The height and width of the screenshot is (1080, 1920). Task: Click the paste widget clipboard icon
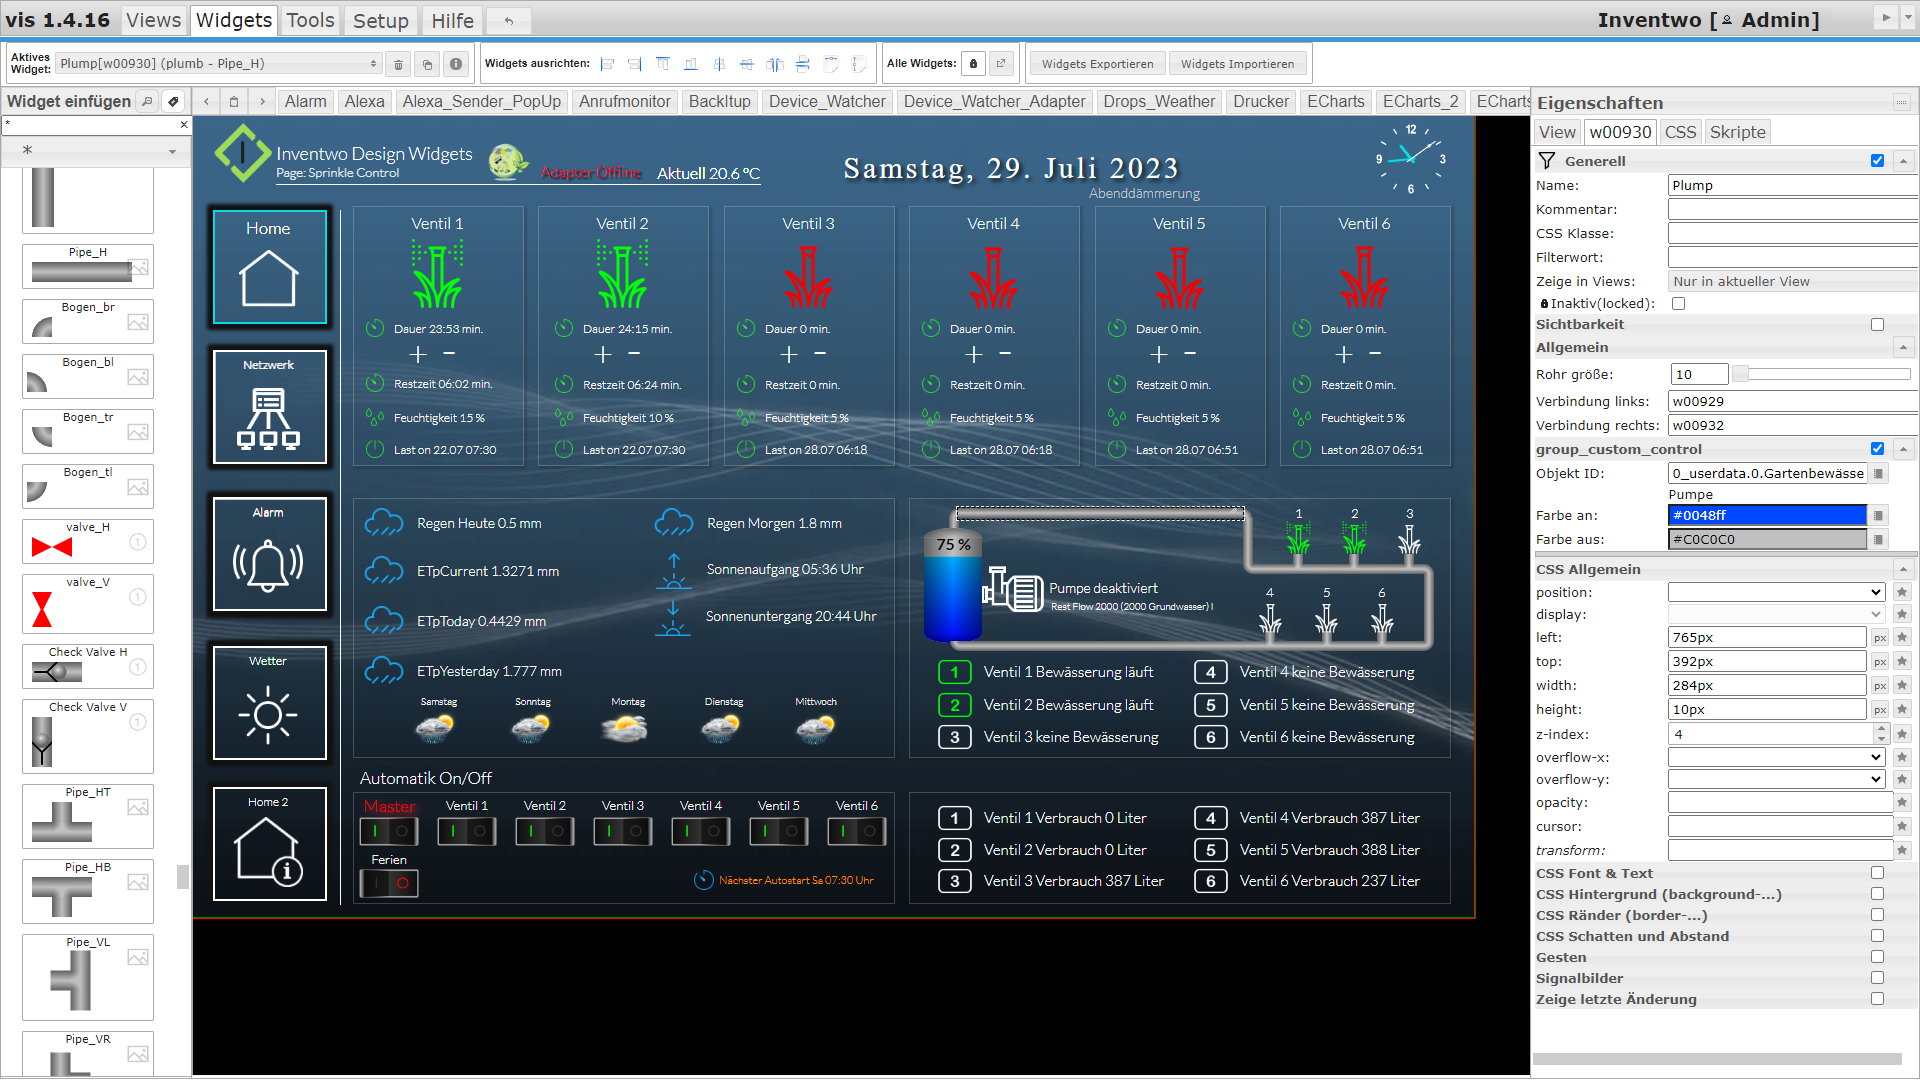[x=233, y=101]
